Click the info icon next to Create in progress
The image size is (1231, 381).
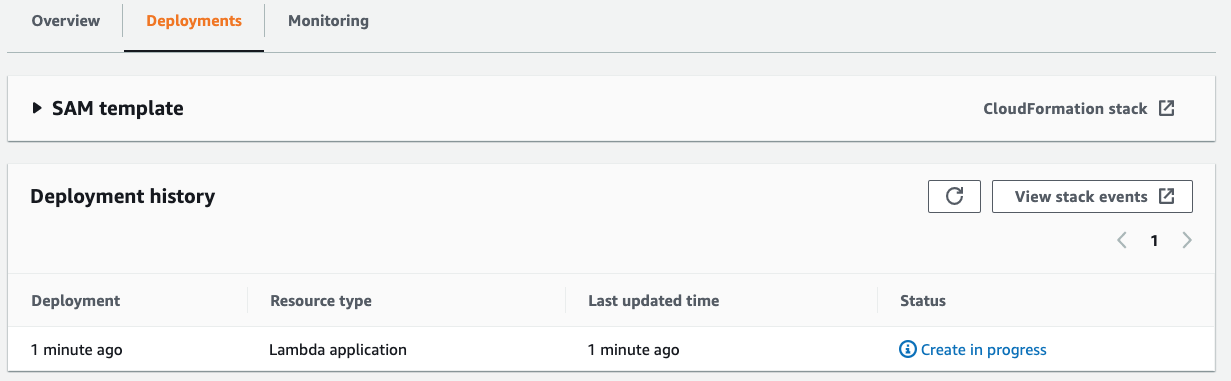[908, 350]
